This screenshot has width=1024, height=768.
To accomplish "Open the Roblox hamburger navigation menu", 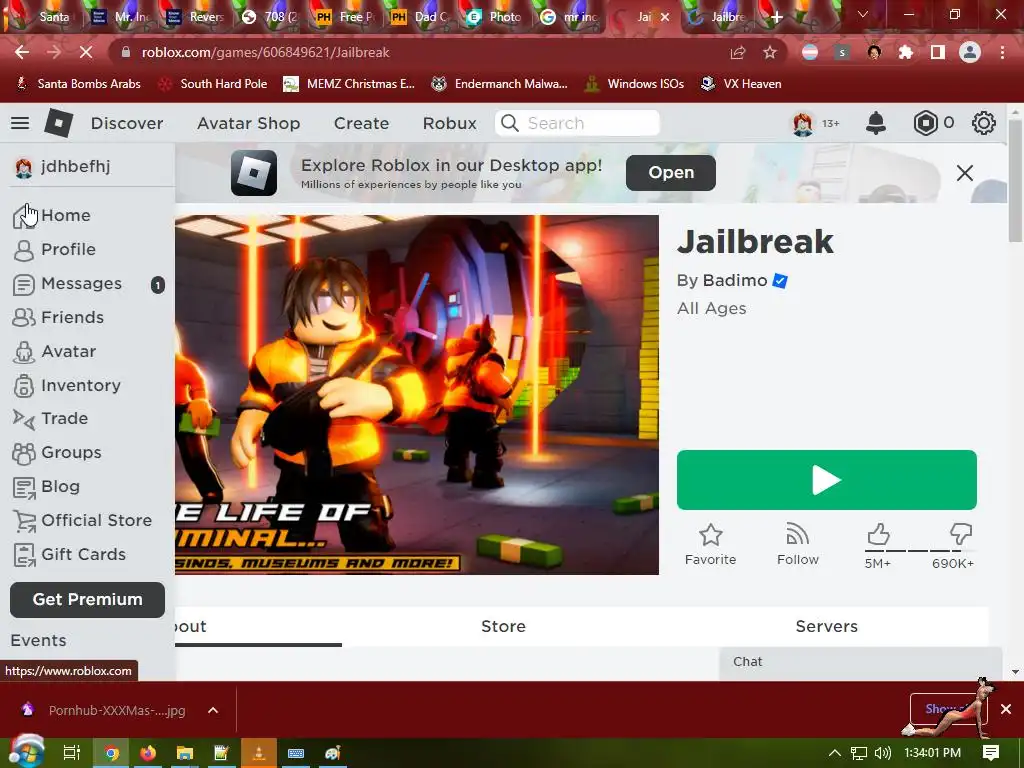I will [x=20, y=123].
